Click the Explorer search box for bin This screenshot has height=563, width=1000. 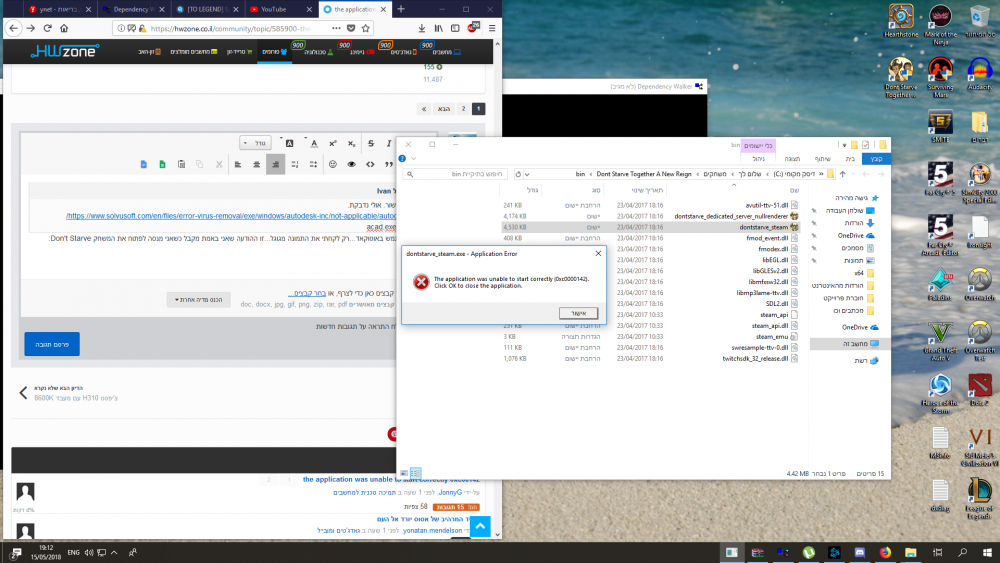pyautogui.click(x=455, y=174)
